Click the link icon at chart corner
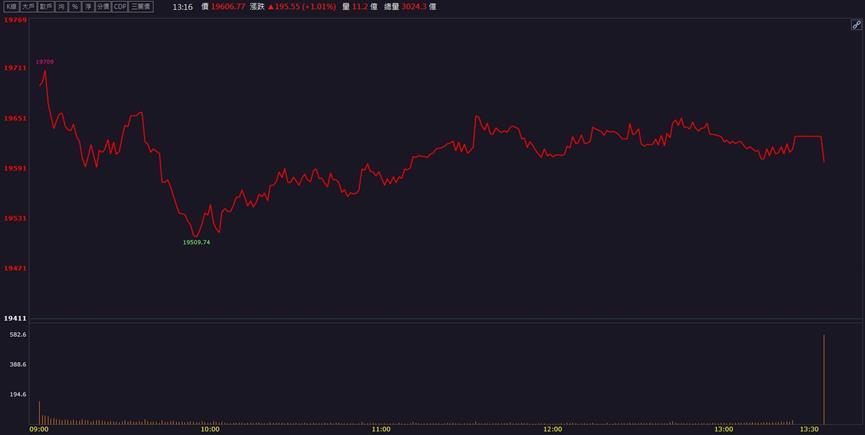865x435 pixels. point(857,24)
